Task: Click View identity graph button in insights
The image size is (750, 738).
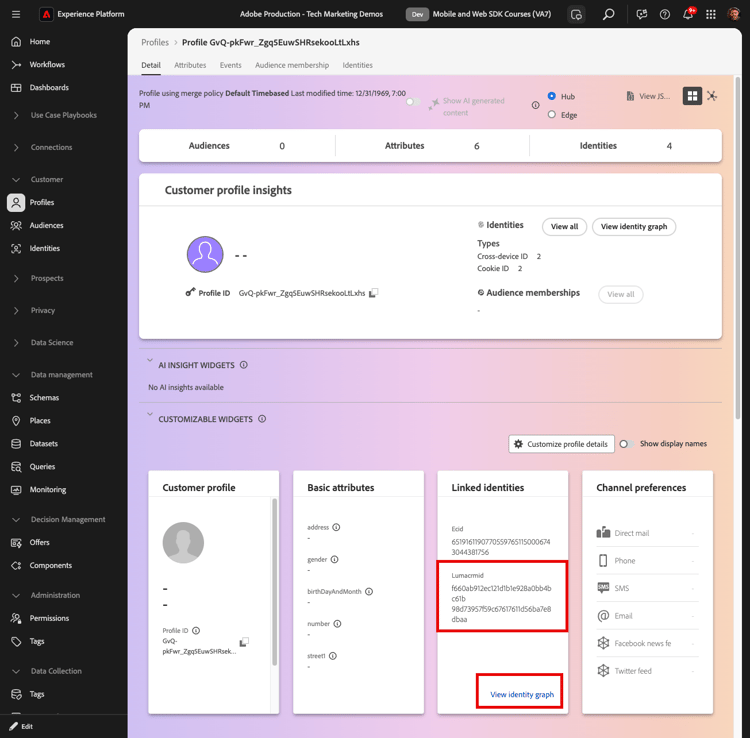Action: coord(633,227)
